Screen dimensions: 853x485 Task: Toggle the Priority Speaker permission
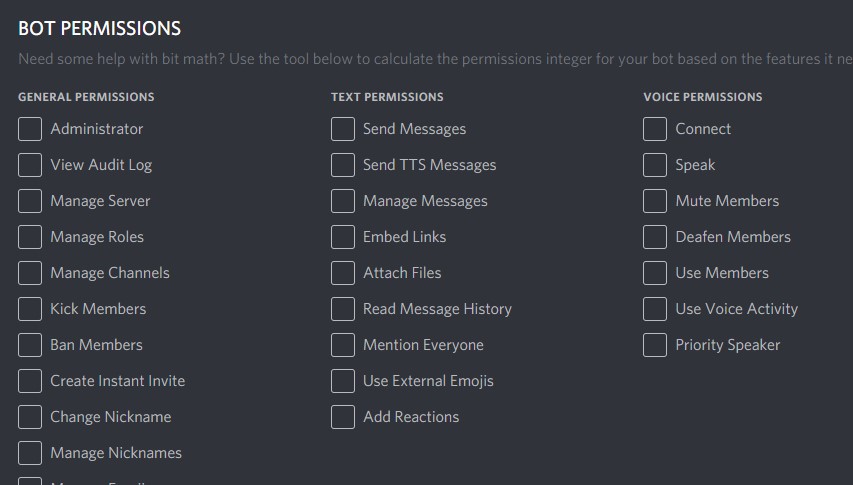click(655, 345)
